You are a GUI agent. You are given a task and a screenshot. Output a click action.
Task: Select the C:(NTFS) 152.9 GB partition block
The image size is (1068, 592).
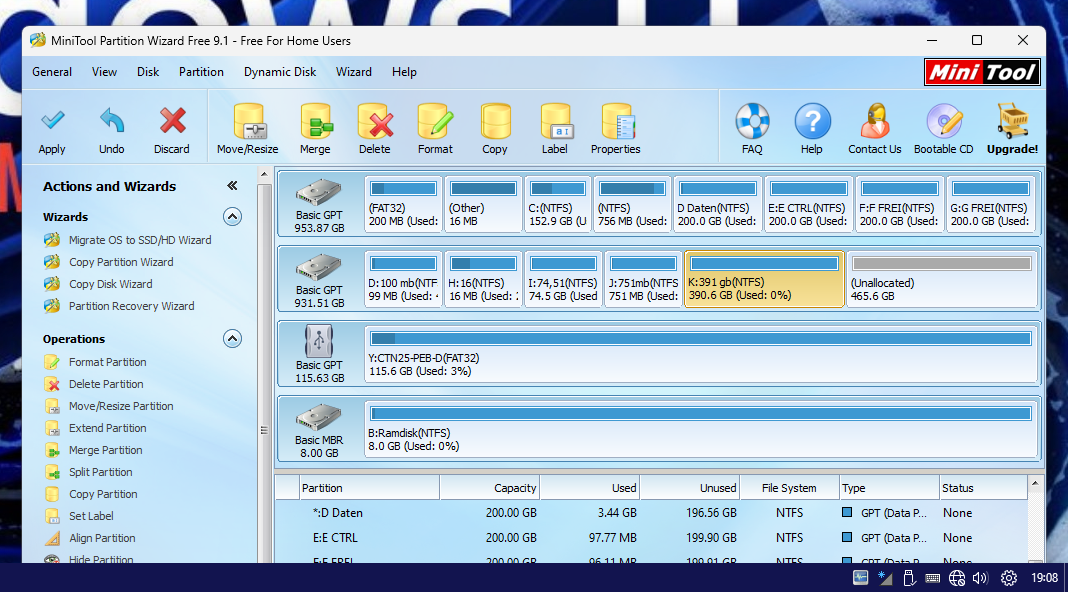pyautogui.click(x=558, y=204)
